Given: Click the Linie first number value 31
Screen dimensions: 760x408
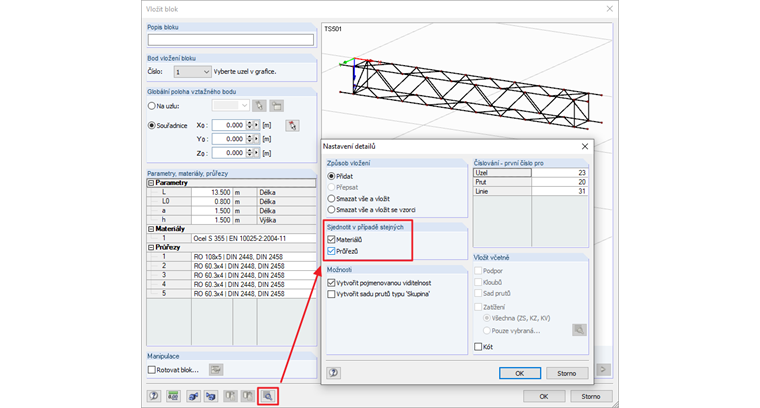Looking at the screenshot, I should coord(559,191).
